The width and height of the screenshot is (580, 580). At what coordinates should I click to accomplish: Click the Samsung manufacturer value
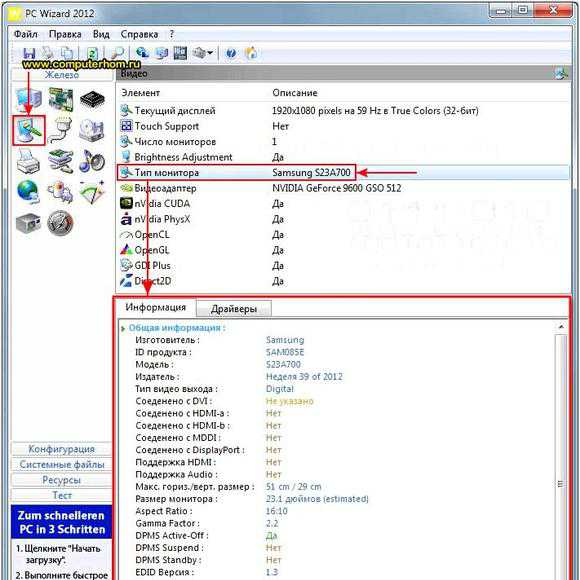click(x=285, y=340)
